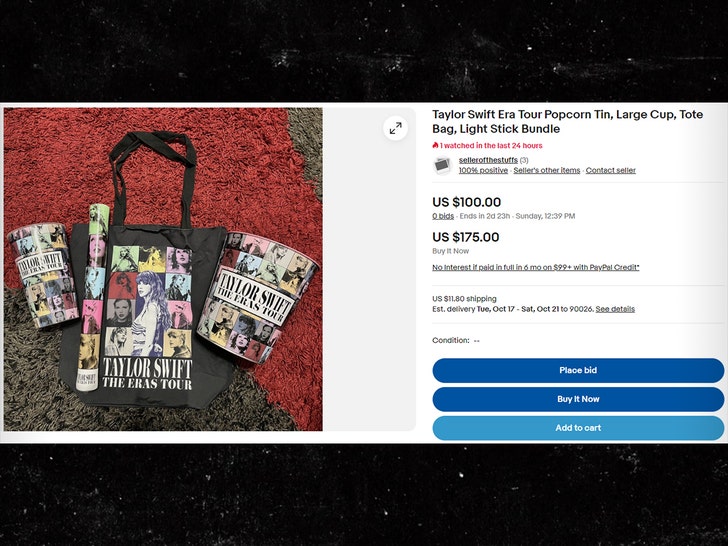Click the Place bid button
Viewport: 728px width, 546px height.
578,370
